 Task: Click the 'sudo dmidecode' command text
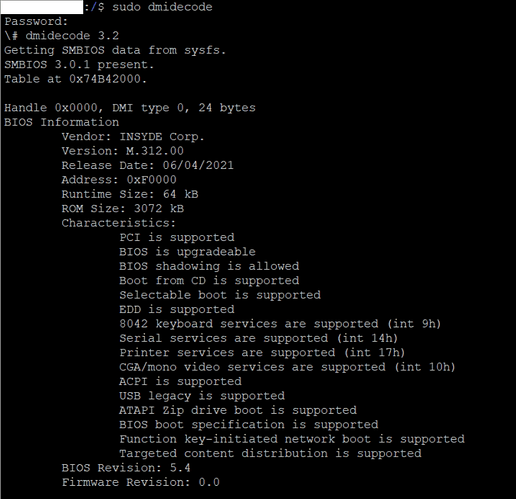[162, 7]
